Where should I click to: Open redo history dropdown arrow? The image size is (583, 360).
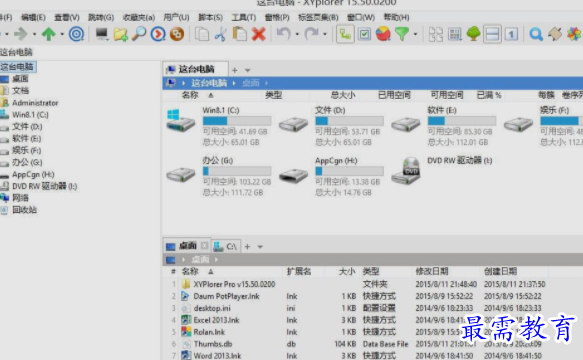coord(325,34)
